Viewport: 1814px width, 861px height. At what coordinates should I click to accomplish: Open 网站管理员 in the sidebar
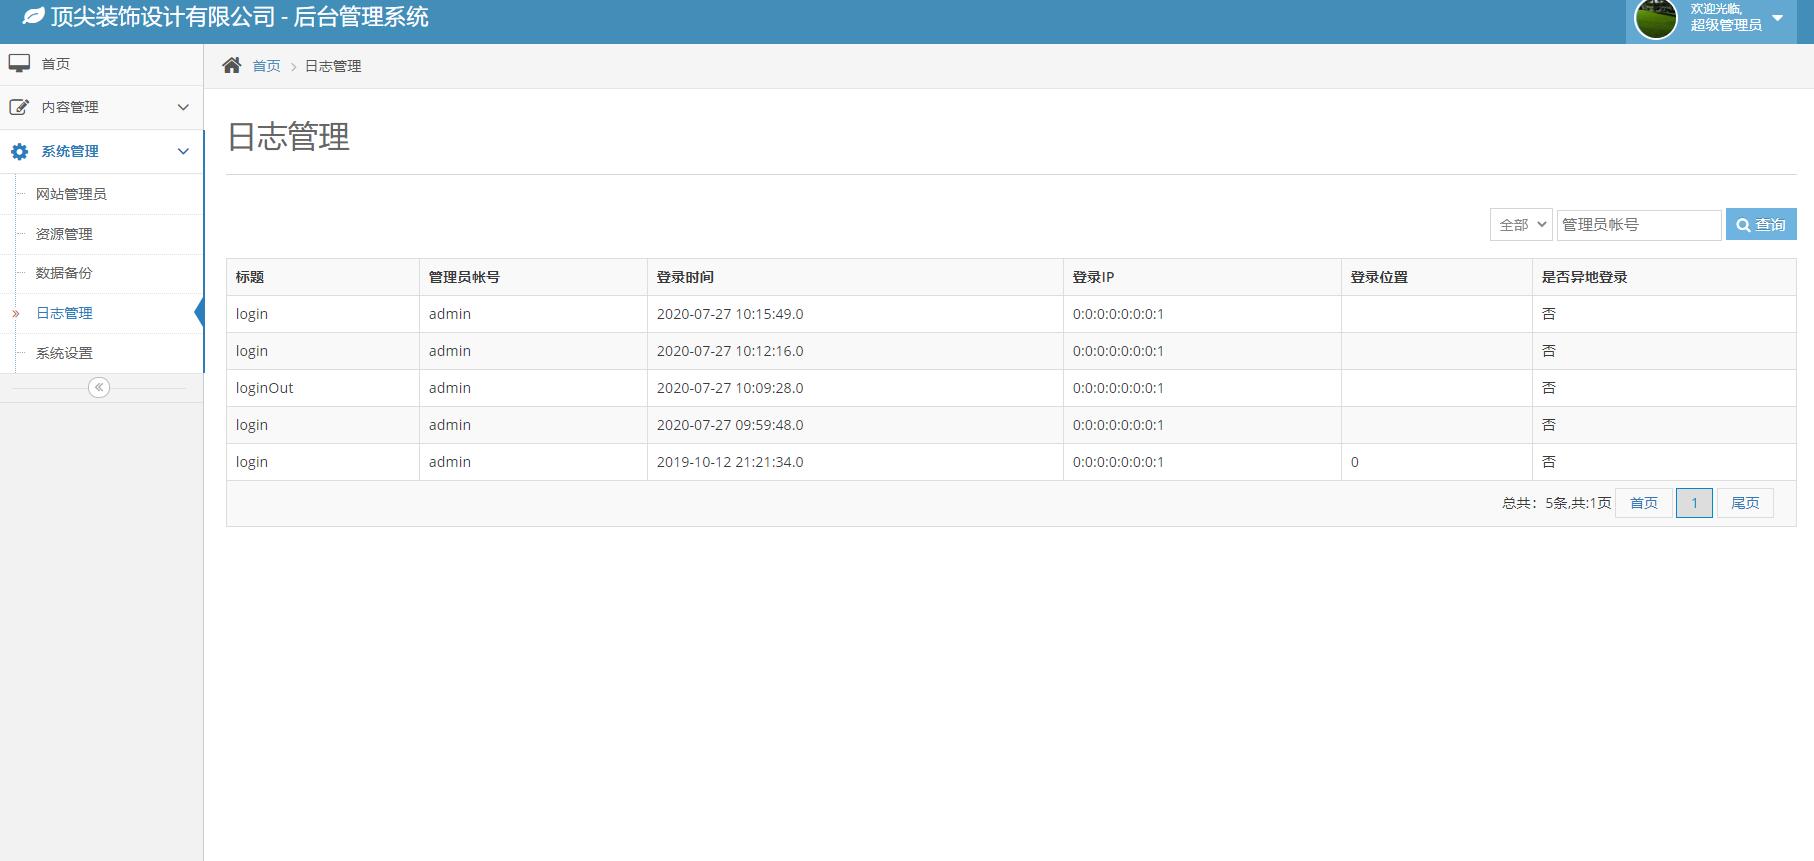(x=71, y=194)
